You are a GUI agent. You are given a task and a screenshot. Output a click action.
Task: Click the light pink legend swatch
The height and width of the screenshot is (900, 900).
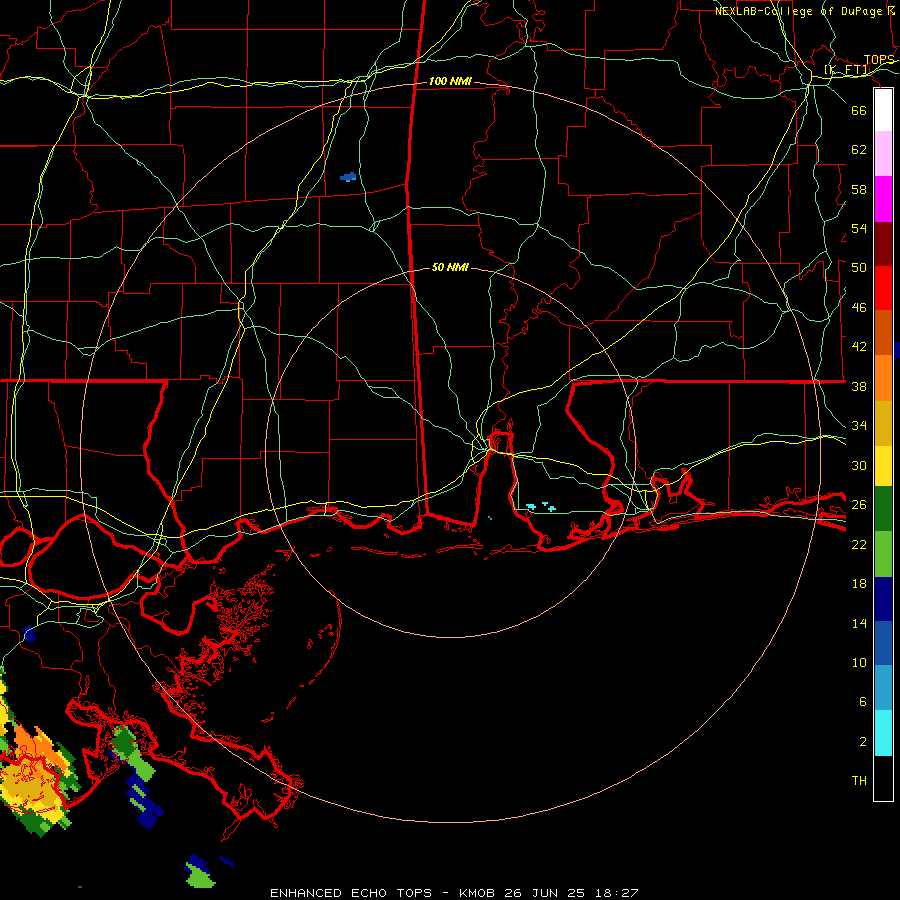click(883, 153)
